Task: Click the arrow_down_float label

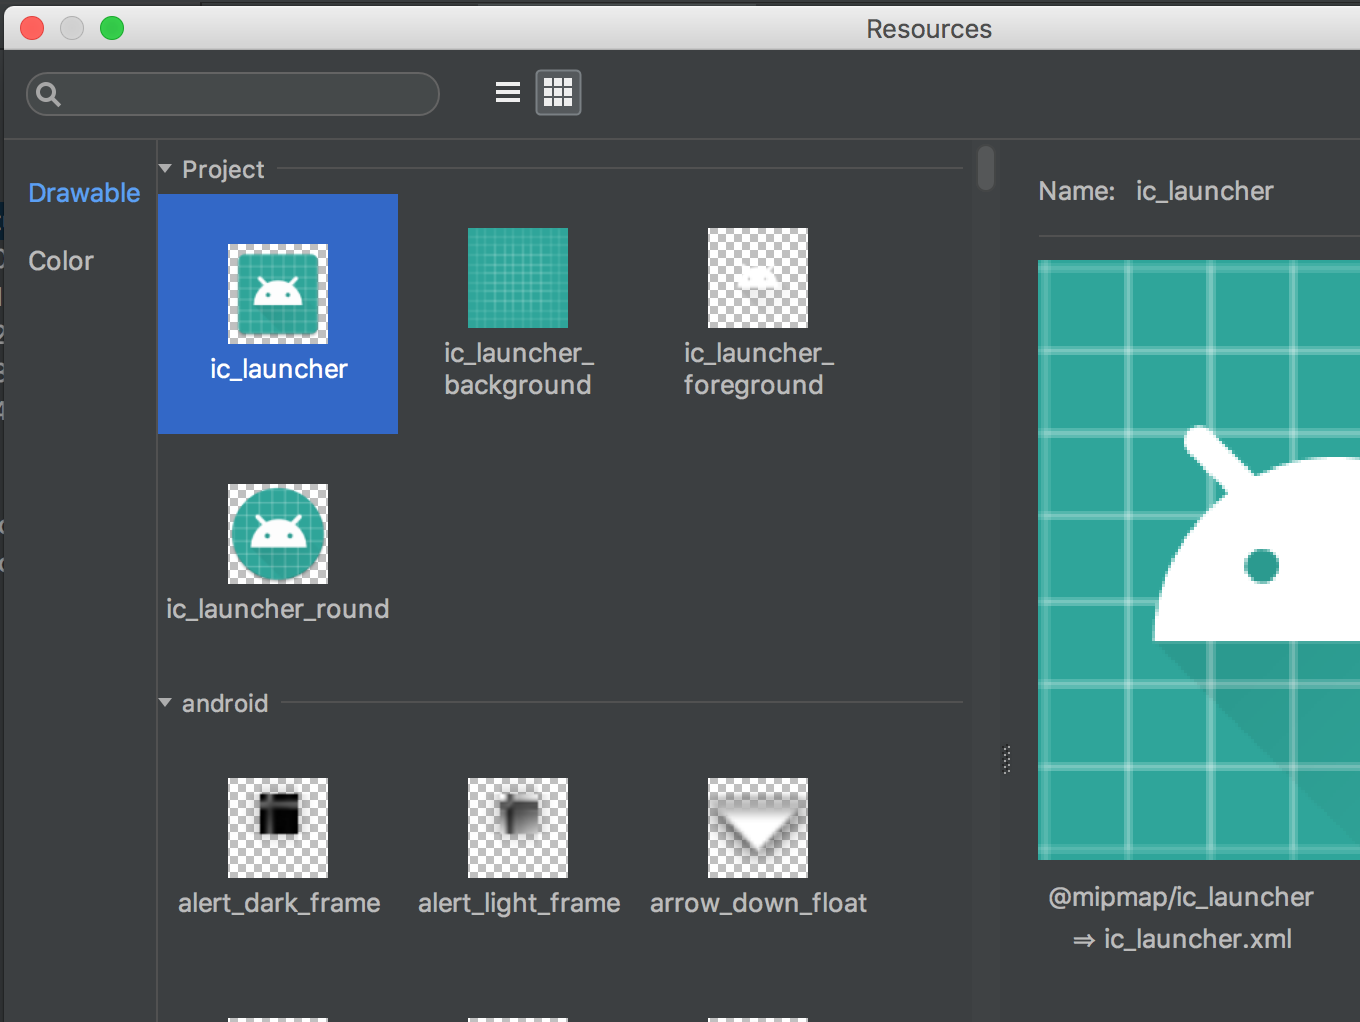Action: tap(758, 903)
